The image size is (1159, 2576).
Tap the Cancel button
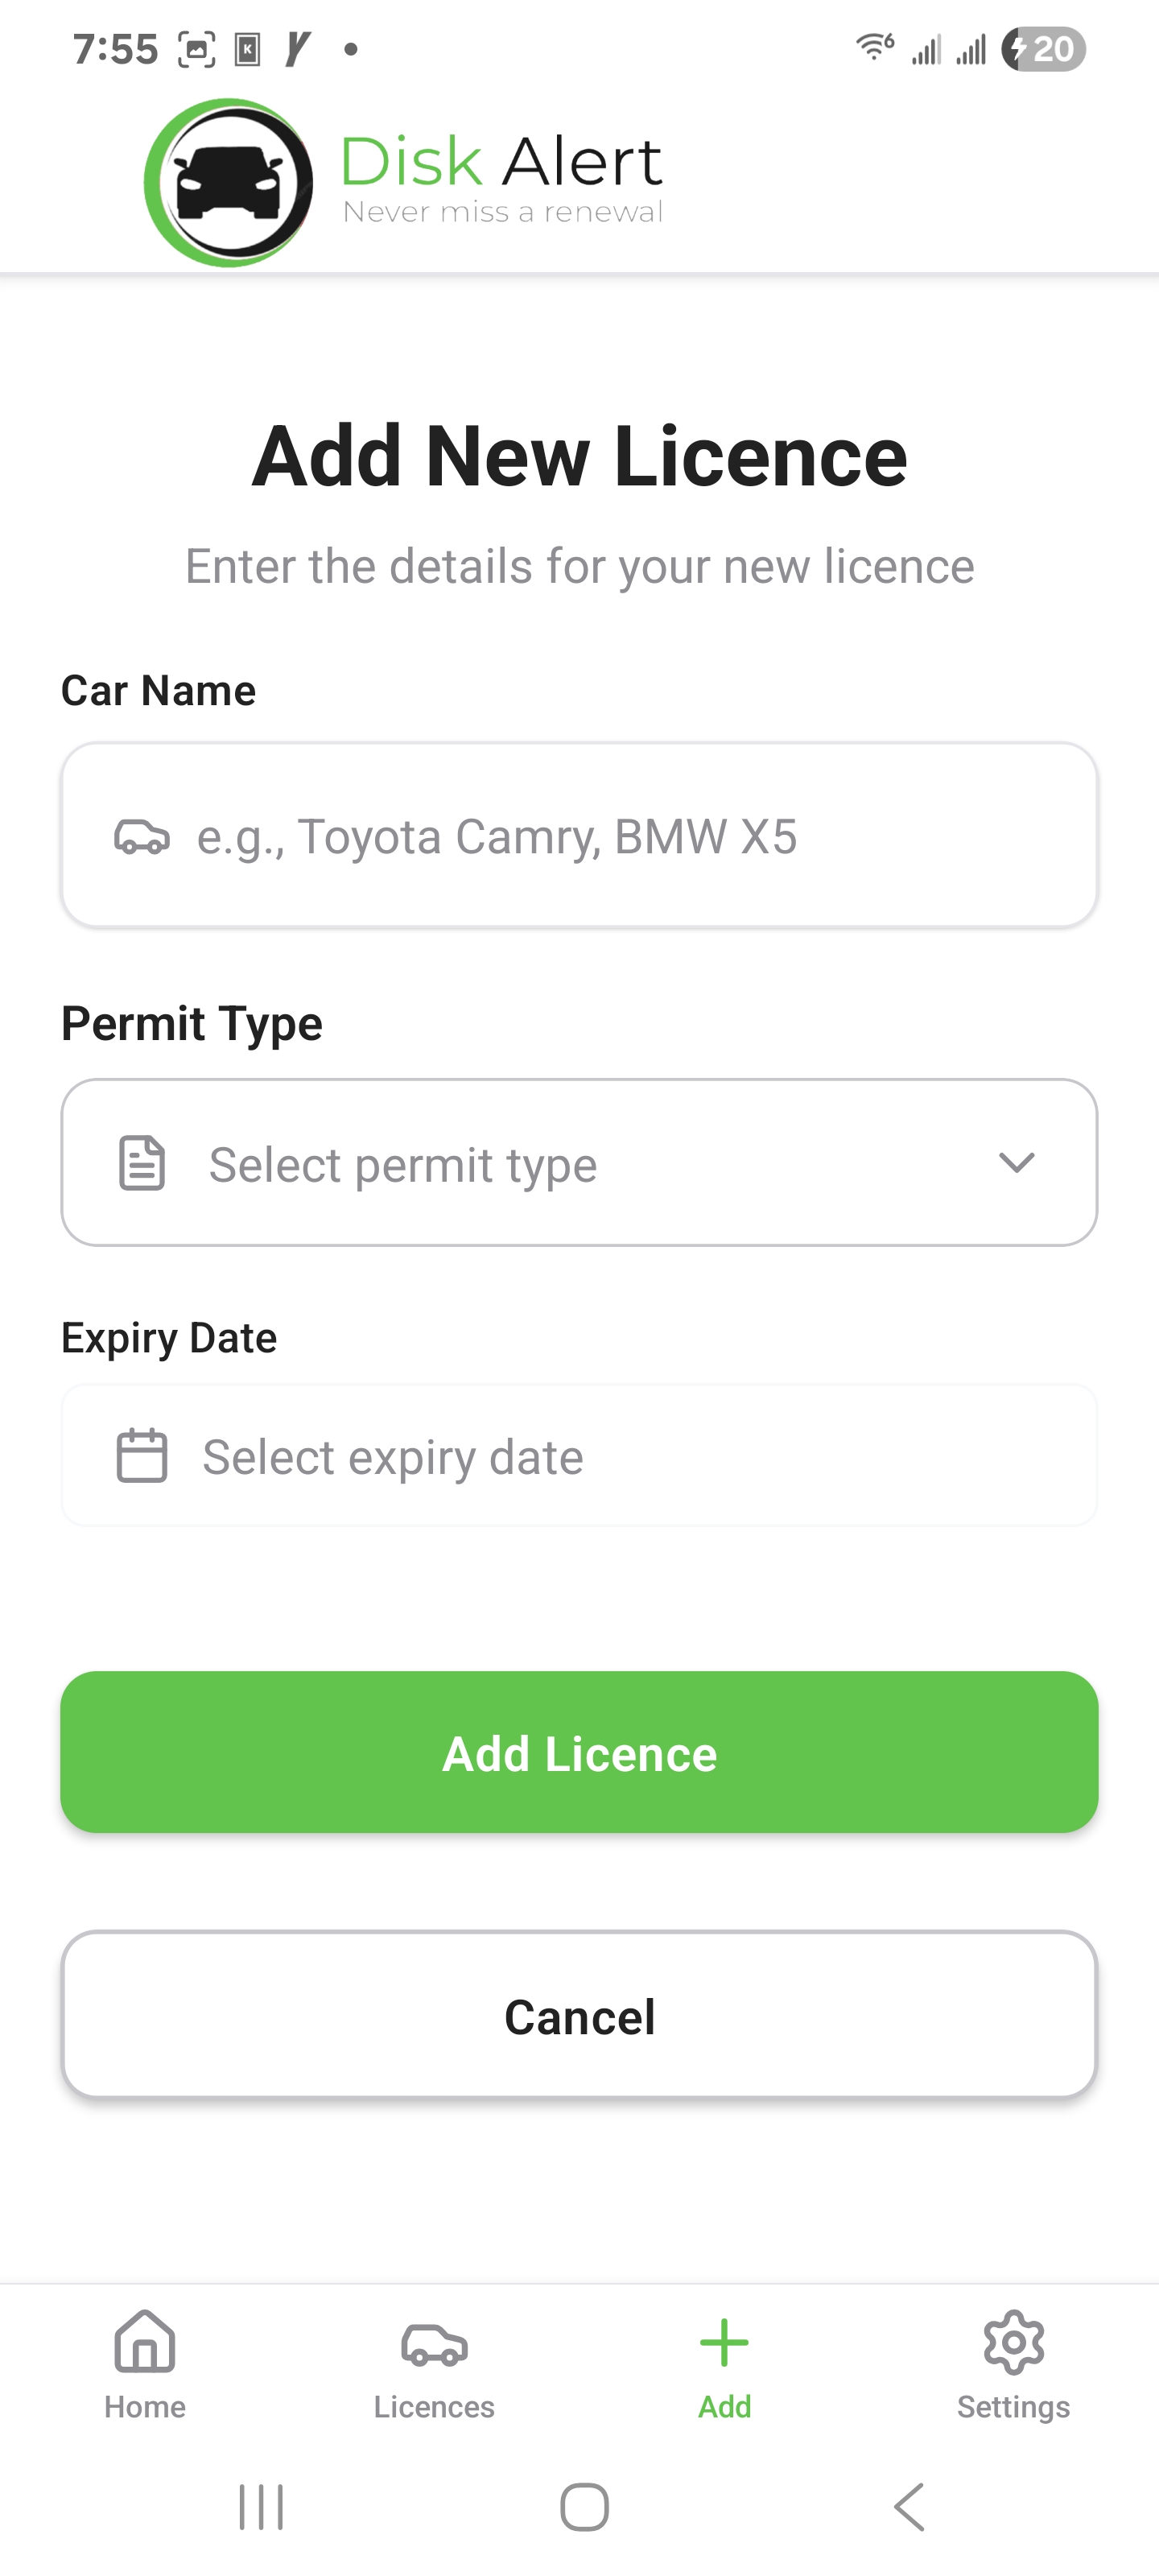[580, 2015]
